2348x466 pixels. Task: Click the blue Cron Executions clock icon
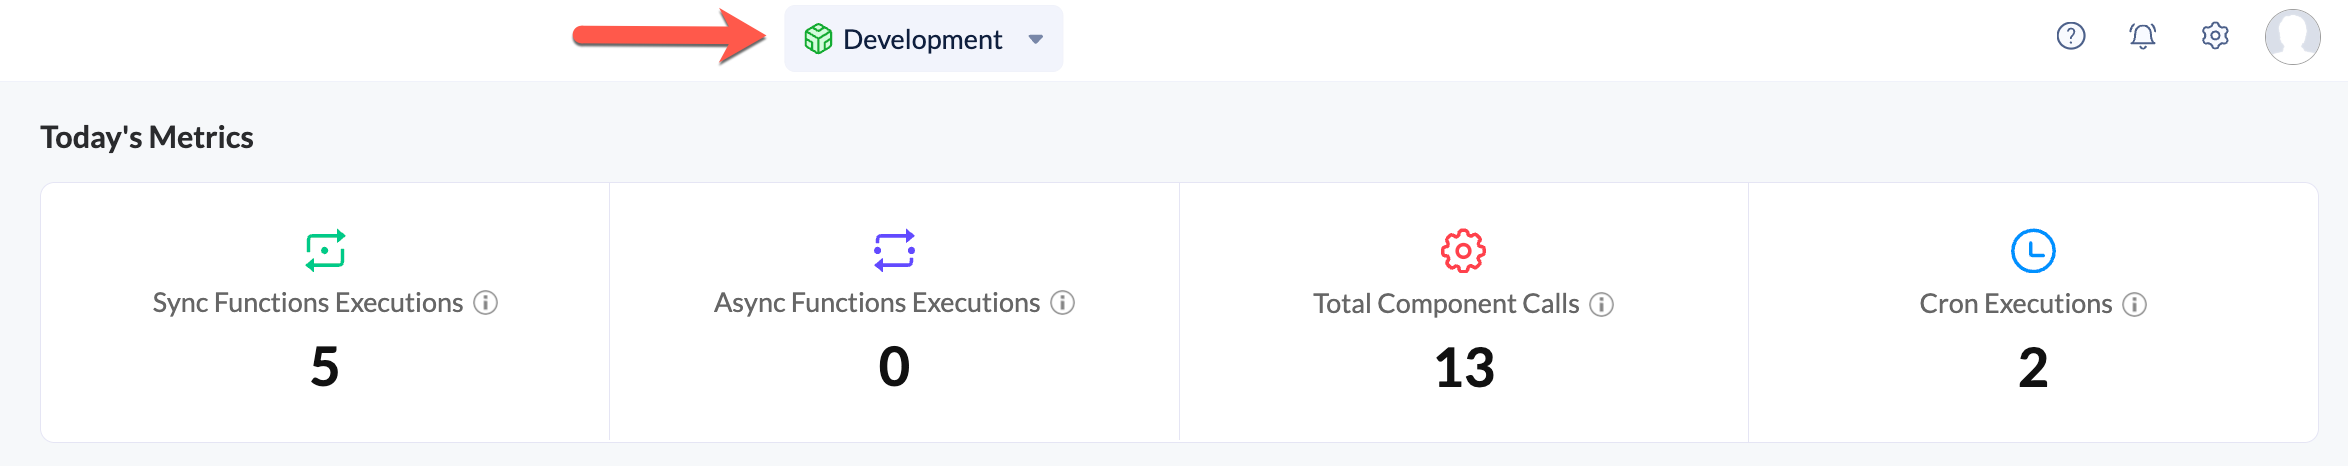tap(2033, 251)
